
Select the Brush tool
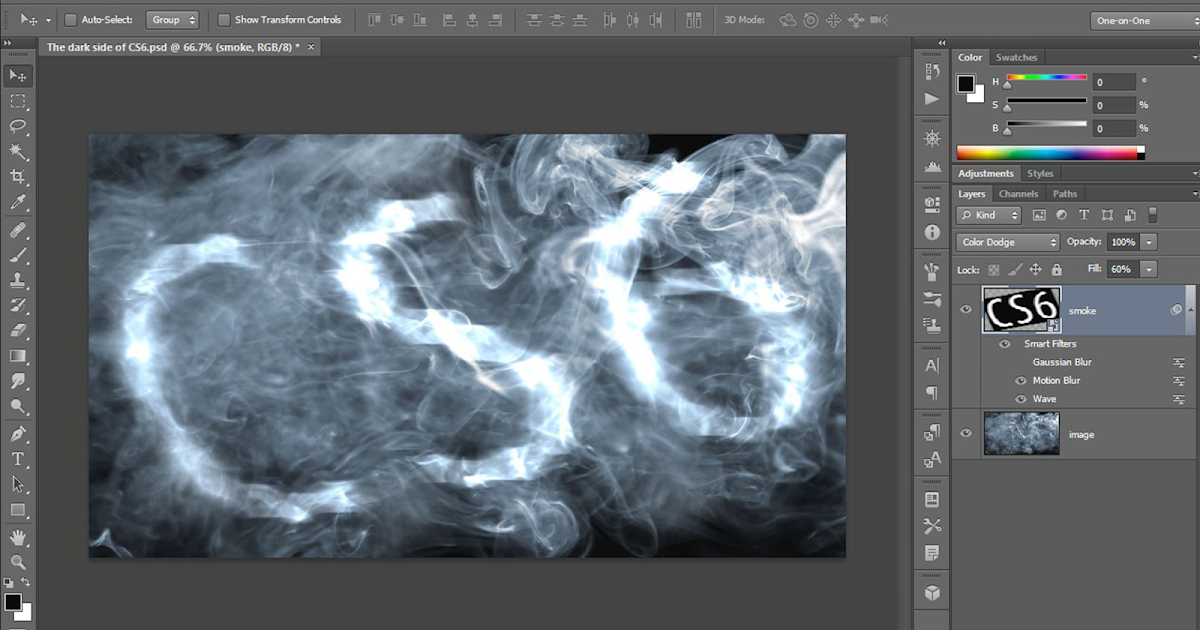[18, 256]
